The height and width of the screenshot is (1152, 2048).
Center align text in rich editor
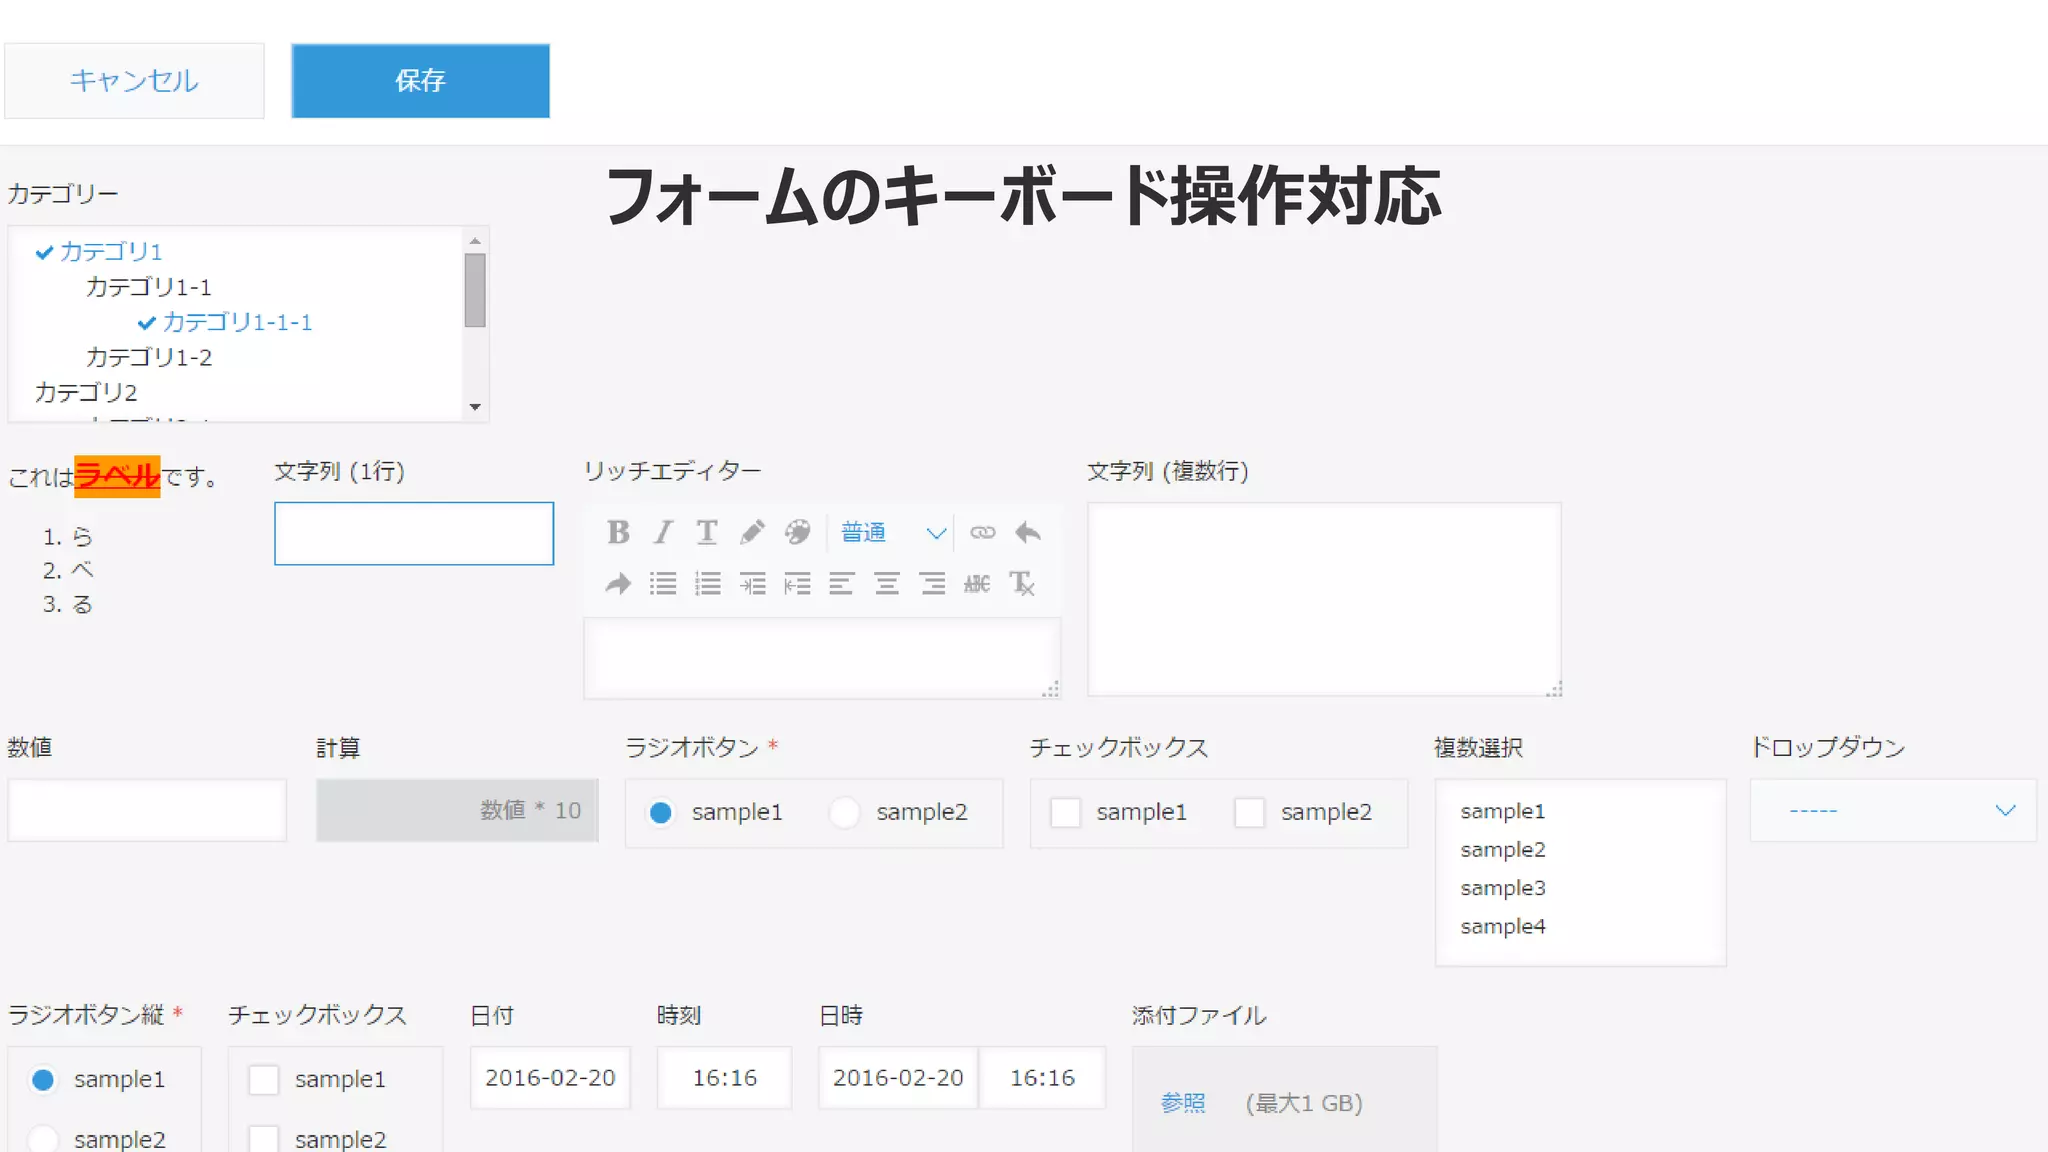(x=887, y=584)
